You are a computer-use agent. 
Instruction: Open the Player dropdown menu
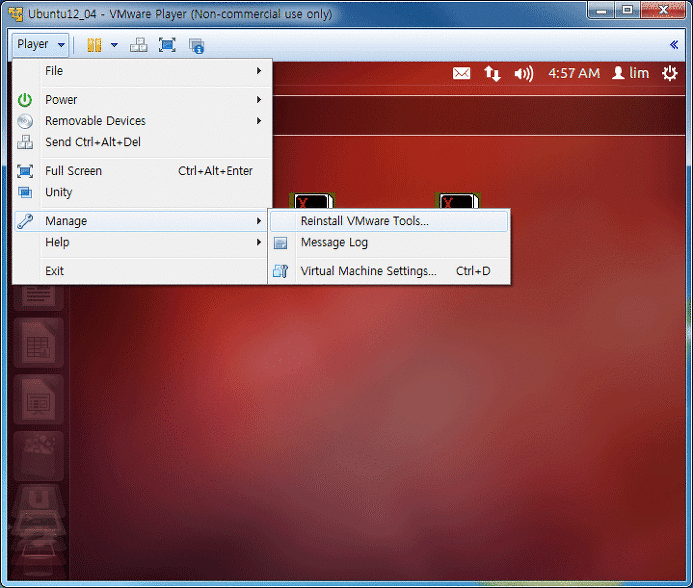[x=40, y=45]
